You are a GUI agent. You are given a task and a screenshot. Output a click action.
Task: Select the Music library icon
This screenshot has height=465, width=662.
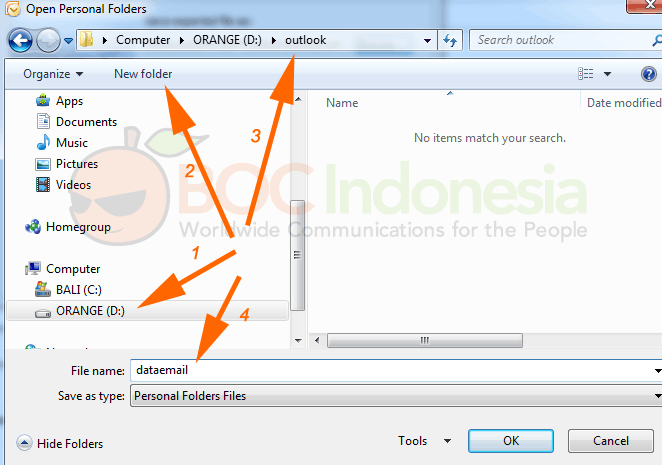coord(43,143)
